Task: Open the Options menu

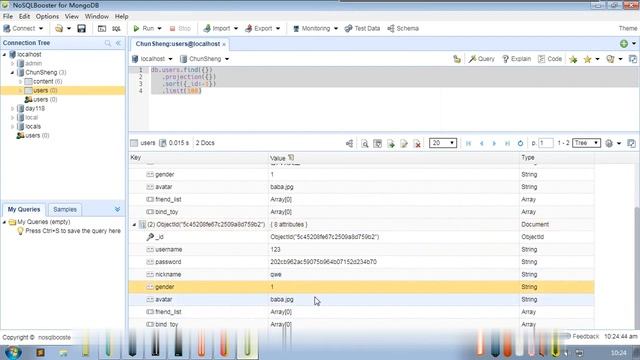Action: 47,16
